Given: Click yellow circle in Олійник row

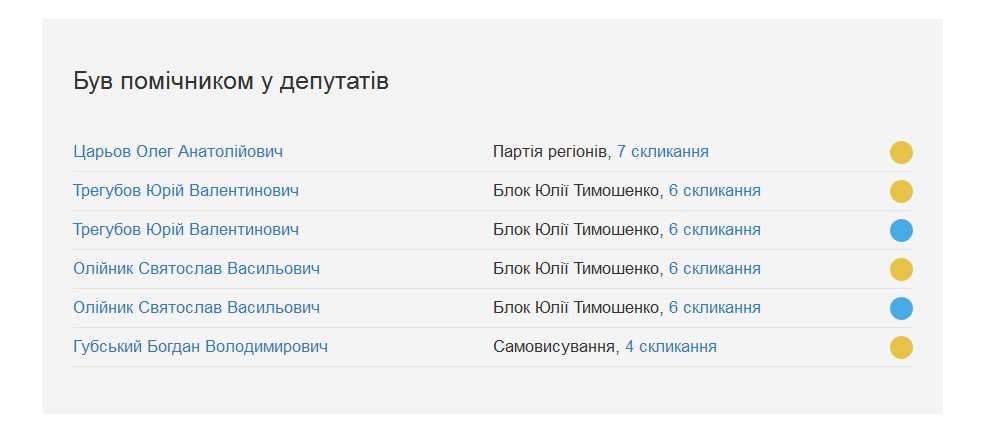Looking at the screenshot, I should 901,269.
